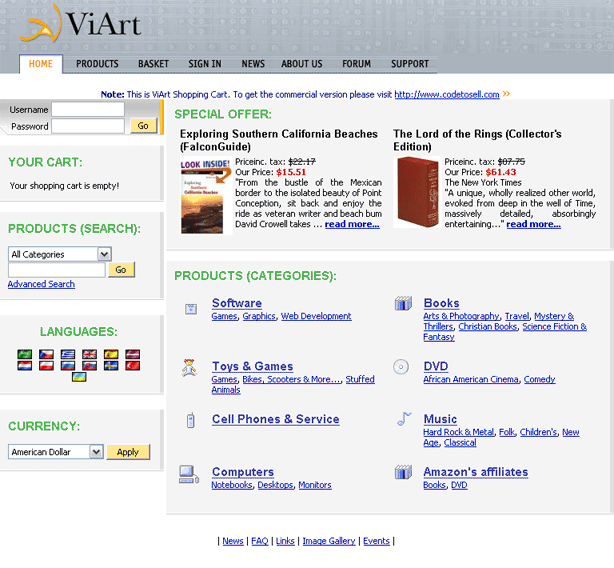Select the Slovak flag language

coord(89,366)
